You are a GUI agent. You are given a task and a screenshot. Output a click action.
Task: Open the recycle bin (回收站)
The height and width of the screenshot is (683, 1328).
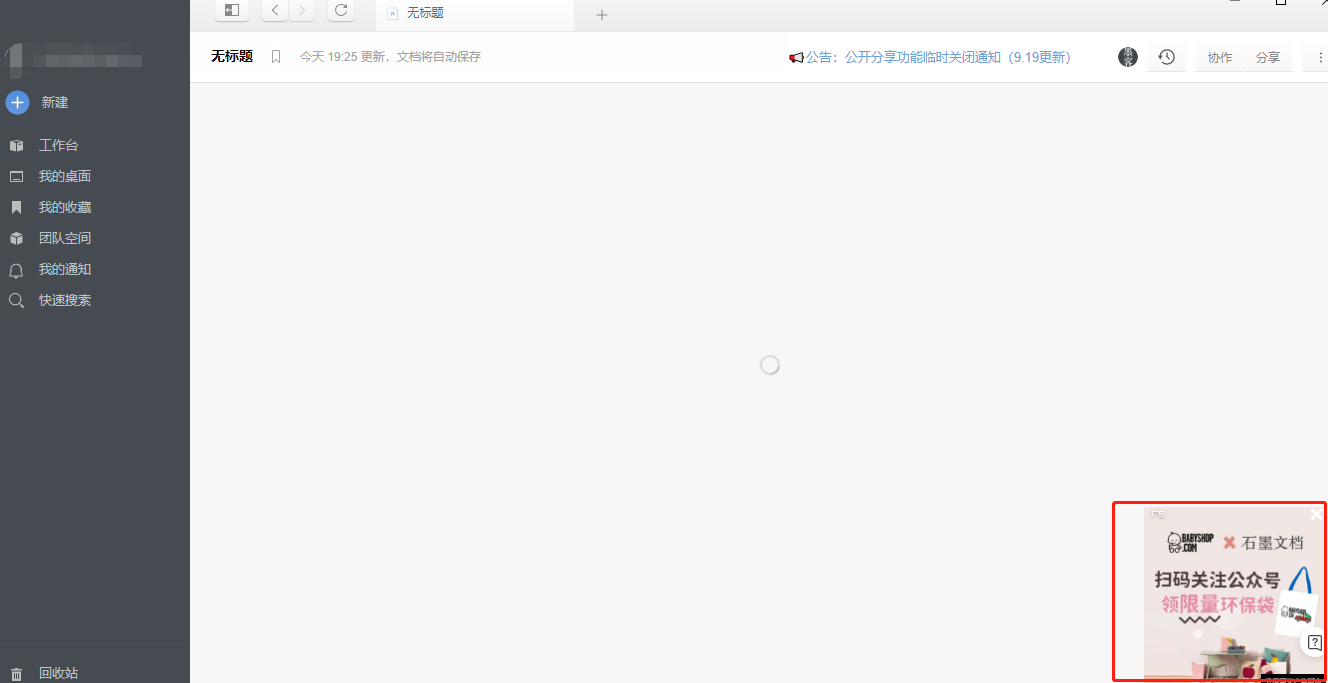tap(58, 672)
